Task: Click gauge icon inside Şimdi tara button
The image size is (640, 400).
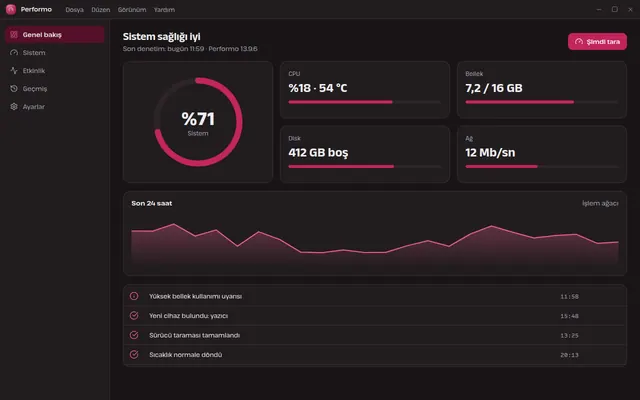Action: [x=579, y=42]
